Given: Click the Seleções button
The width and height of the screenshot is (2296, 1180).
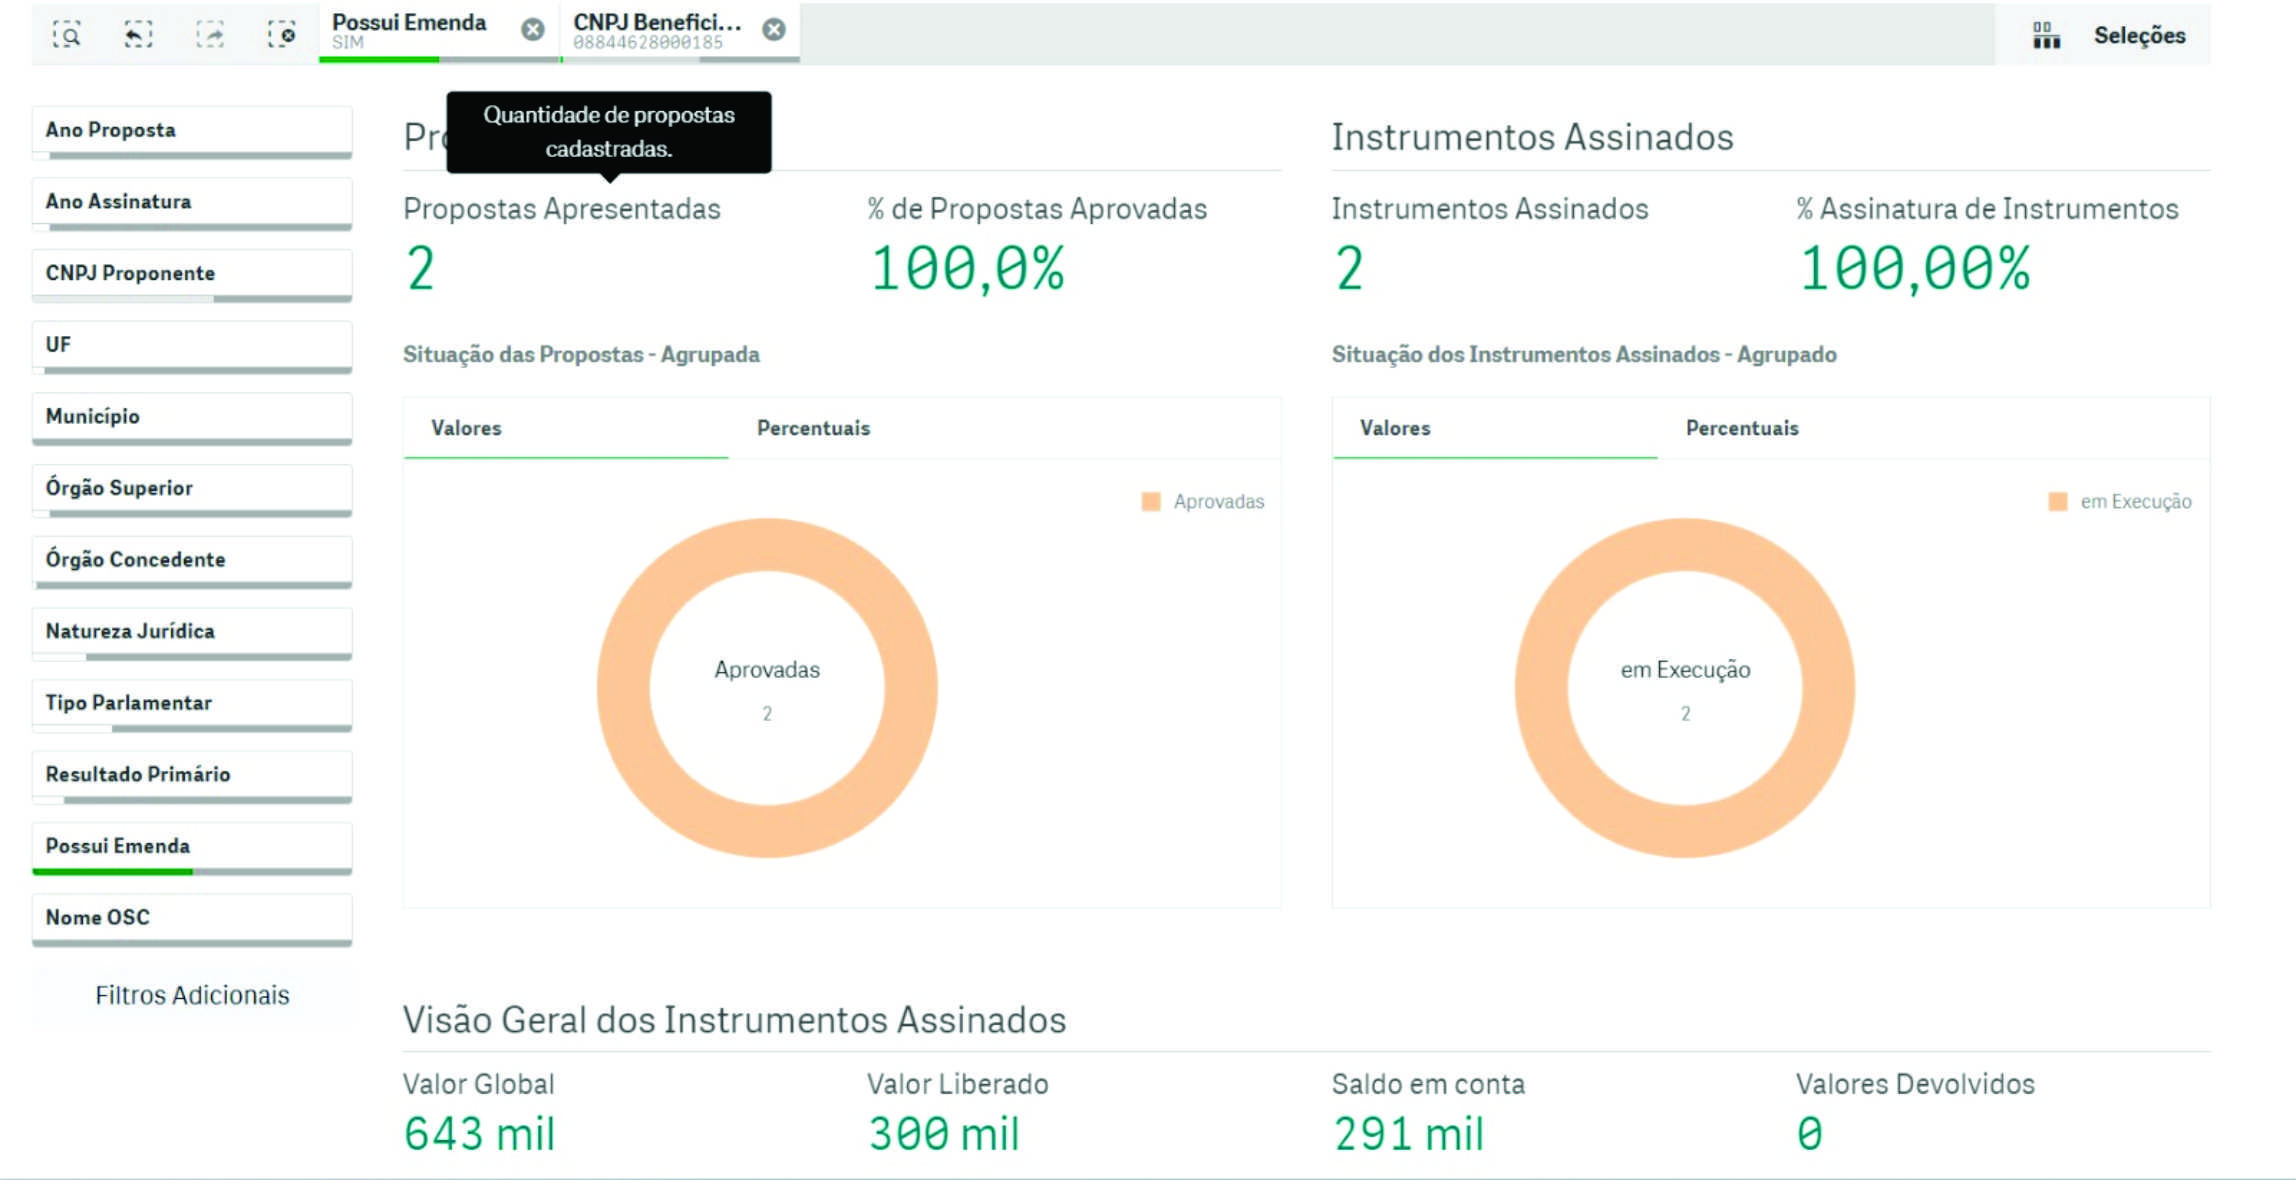Looking at the screenshot, I should click(2140, 34).
